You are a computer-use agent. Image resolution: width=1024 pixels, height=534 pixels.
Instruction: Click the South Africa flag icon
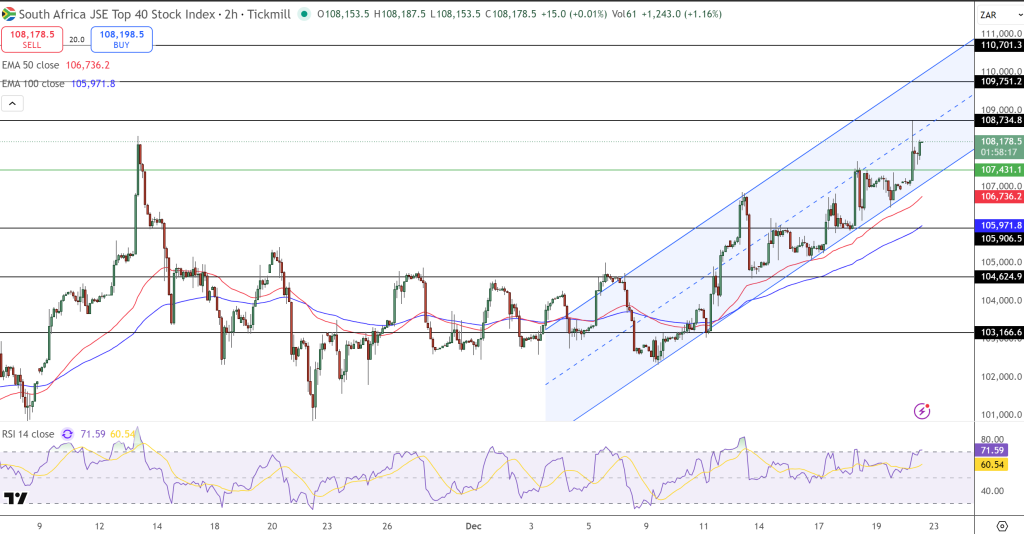point(8,14)
